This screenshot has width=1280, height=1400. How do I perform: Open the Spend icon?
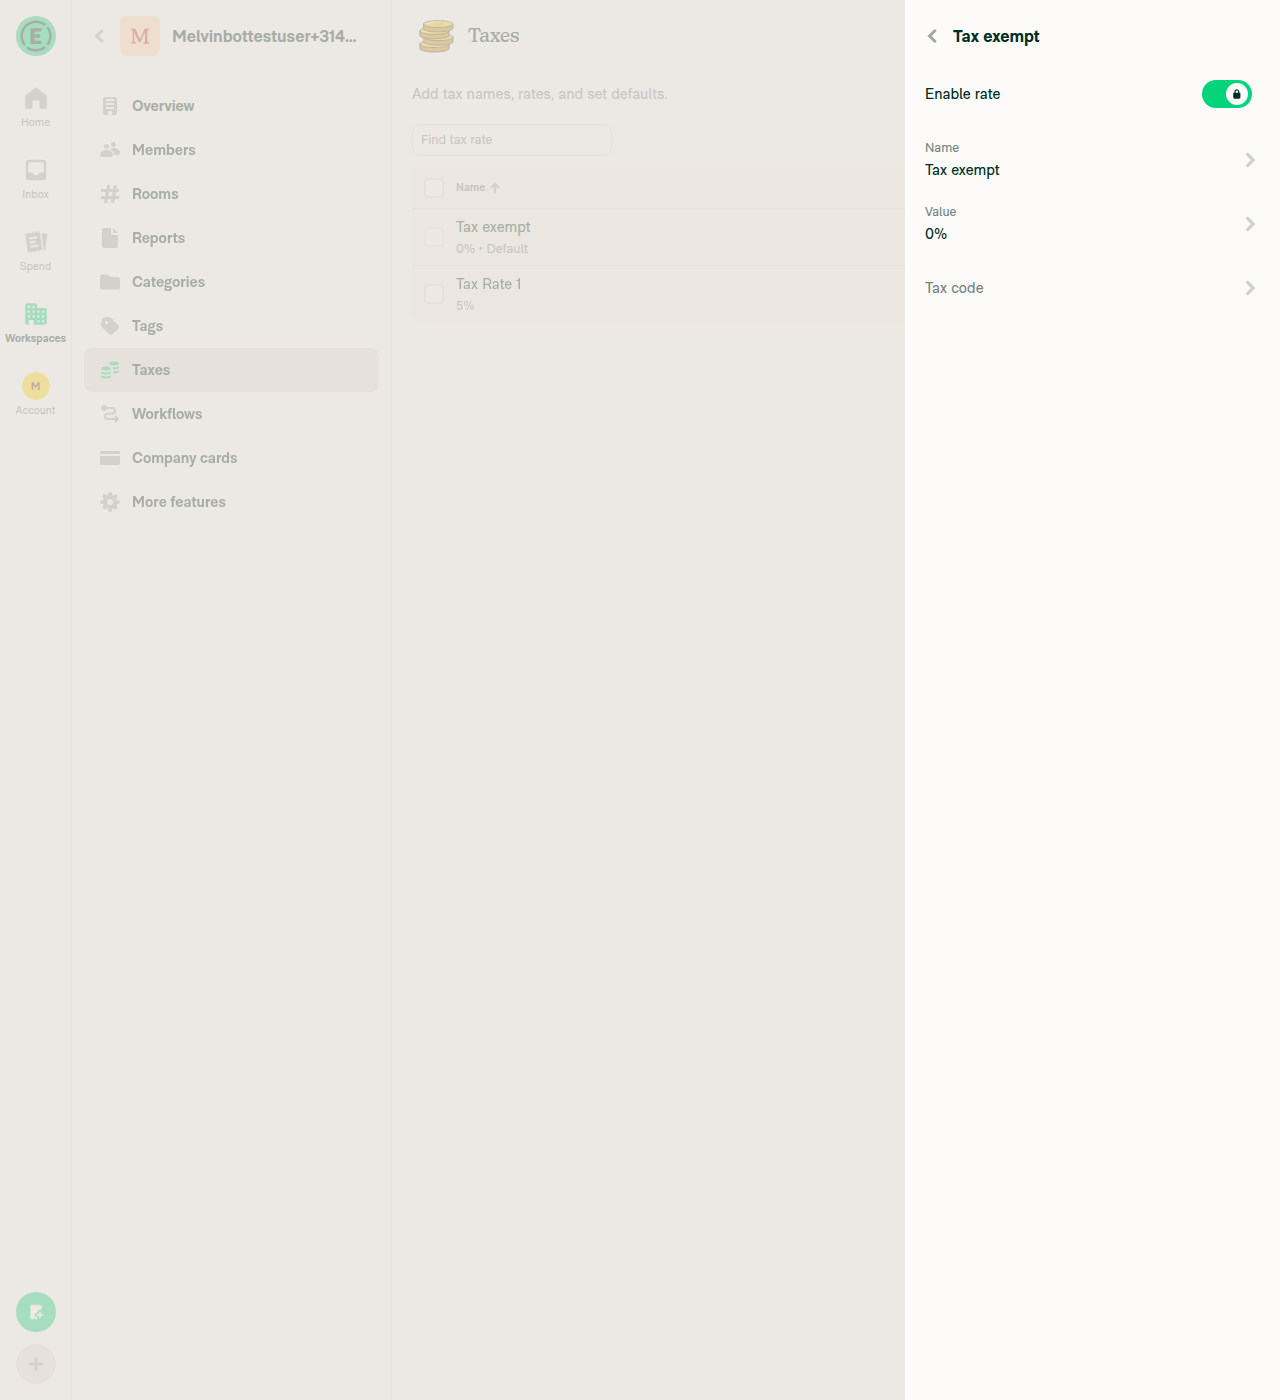pyautogui.click(x=36, y=242)
